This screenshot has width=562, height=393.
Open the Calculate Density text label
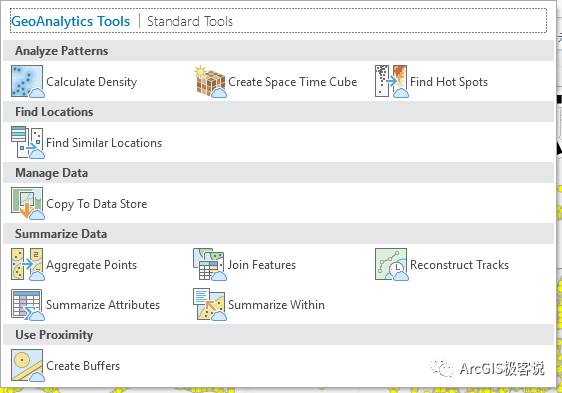(92, 82)
